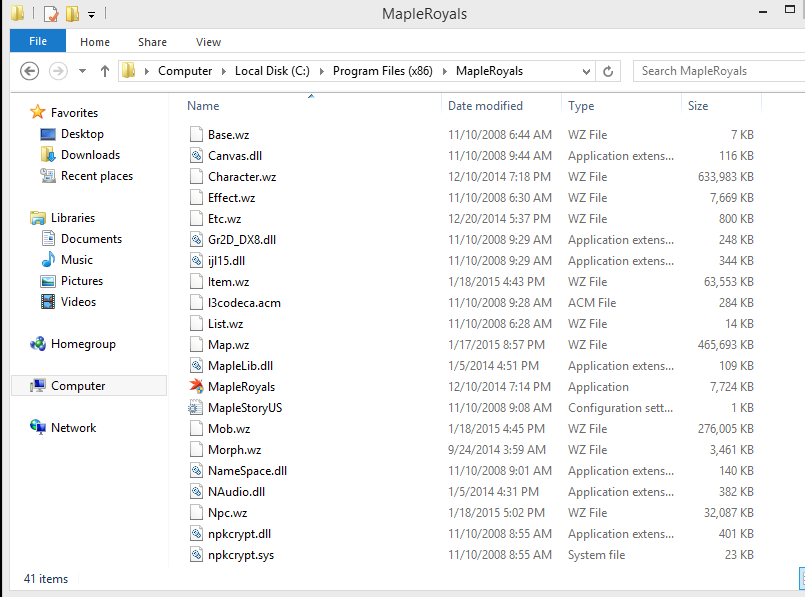Select the Morph.wz file icon

click(x=196, y=450)
